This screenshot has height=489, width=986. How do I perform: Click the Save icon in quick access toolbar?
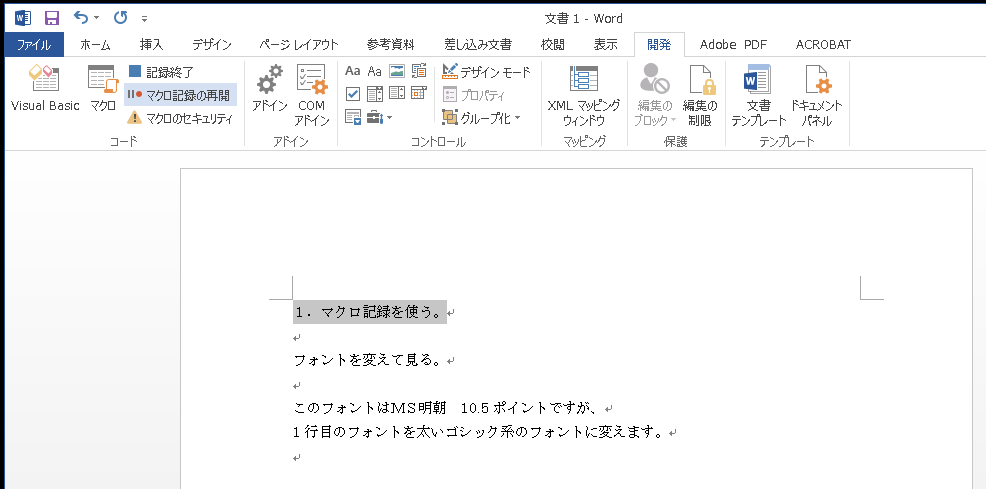click(52, 18)
